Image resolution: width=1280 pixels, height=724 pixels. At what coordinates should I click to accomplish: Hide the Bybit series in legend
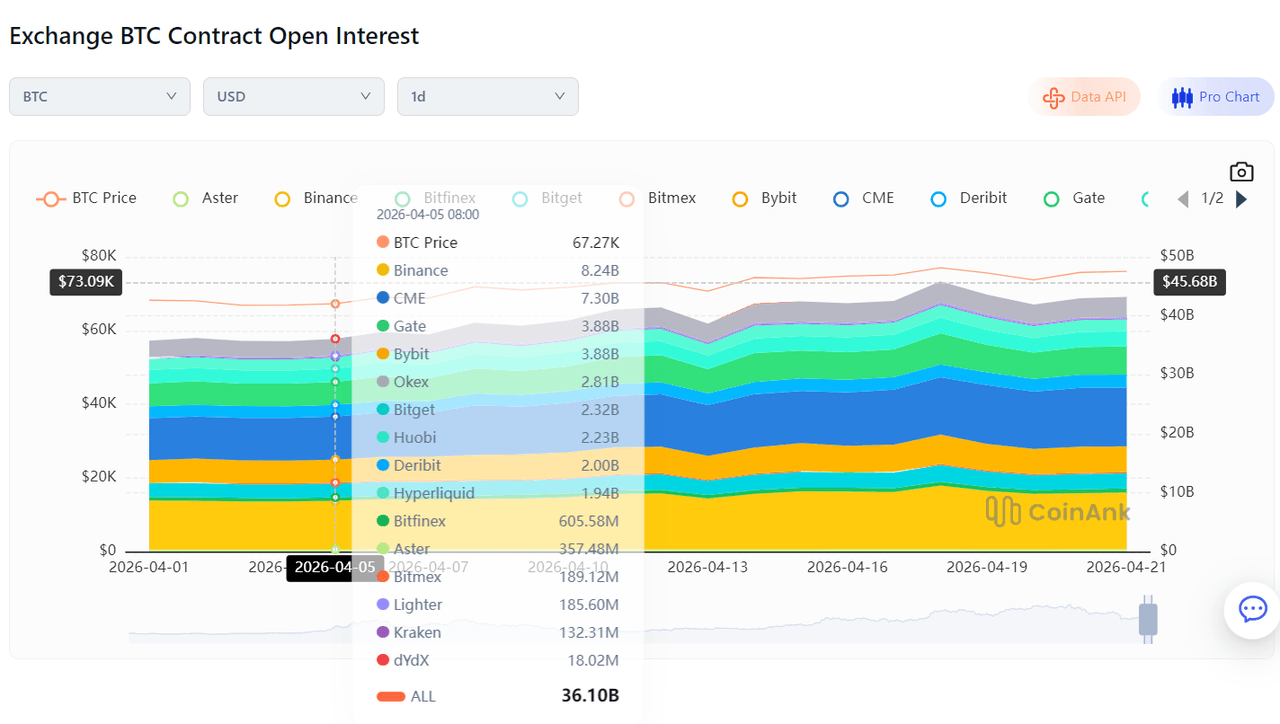[765, 198]
